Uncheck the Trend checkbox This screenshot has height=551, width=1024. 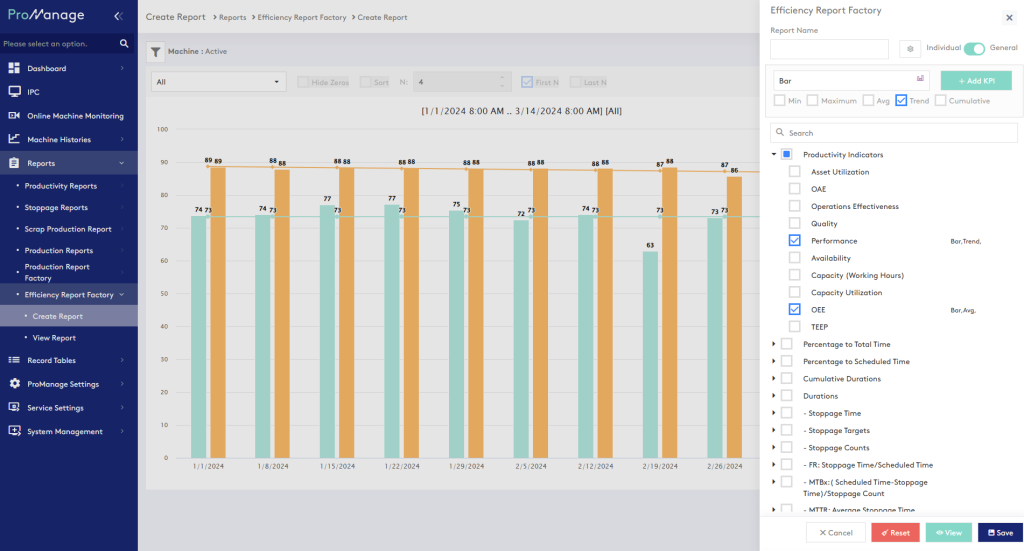(901, 100)
